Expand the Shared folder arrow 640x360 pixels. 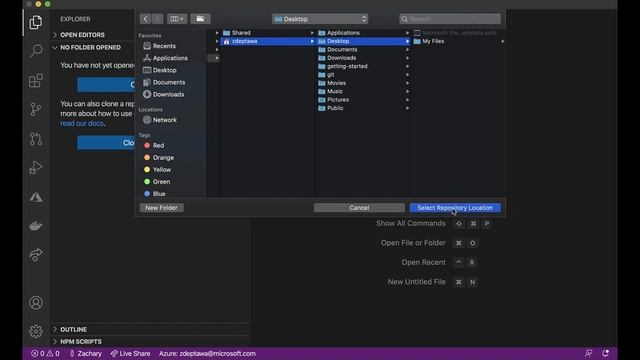(312, 33)
